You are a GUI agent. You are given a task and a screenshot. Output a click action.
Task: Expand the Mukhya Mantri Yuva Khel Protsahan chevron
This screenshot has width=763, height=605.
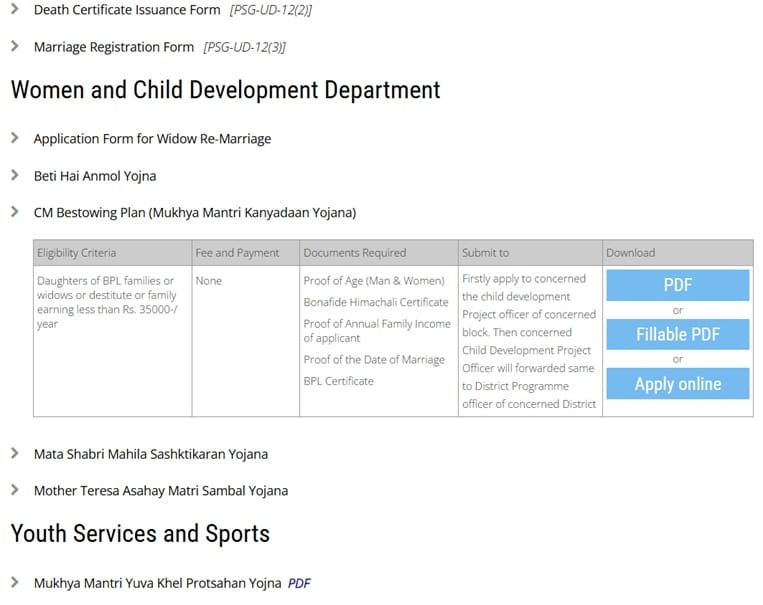[x=15, y=582]
